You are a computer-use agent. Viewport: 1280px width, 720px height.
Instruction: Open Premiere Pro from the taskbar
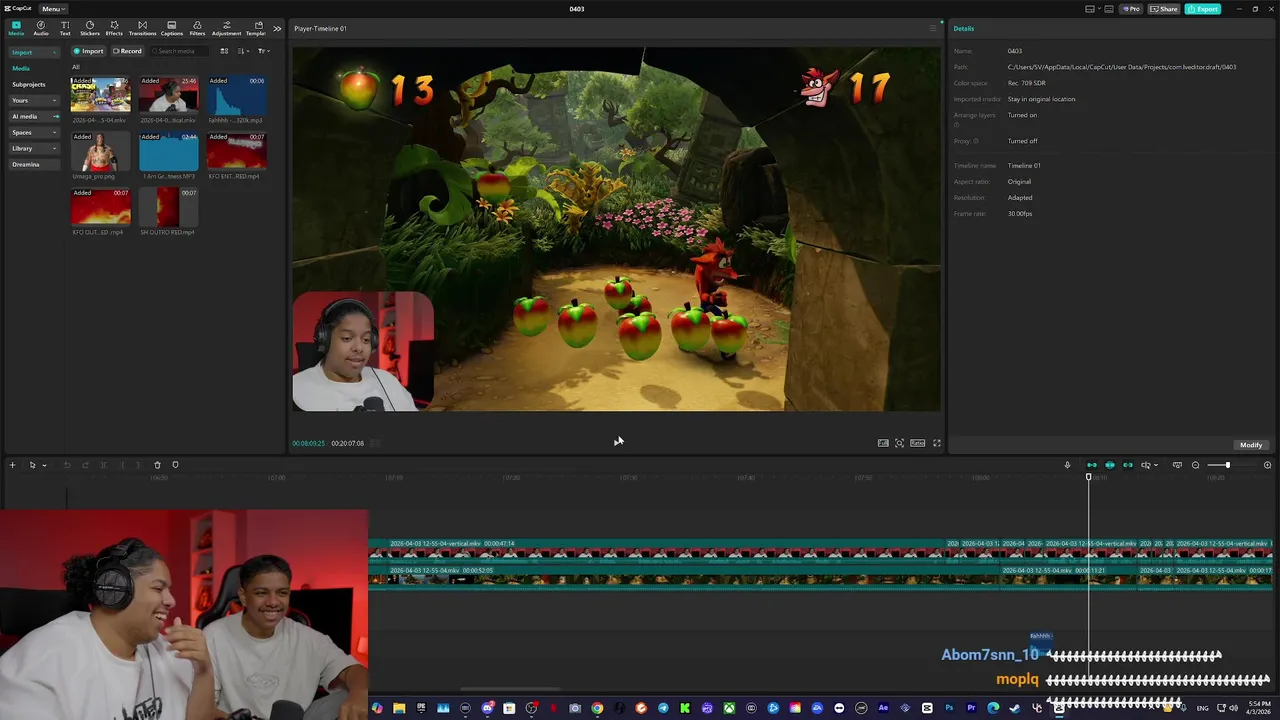pyautogui.click(x=971, y=708)
